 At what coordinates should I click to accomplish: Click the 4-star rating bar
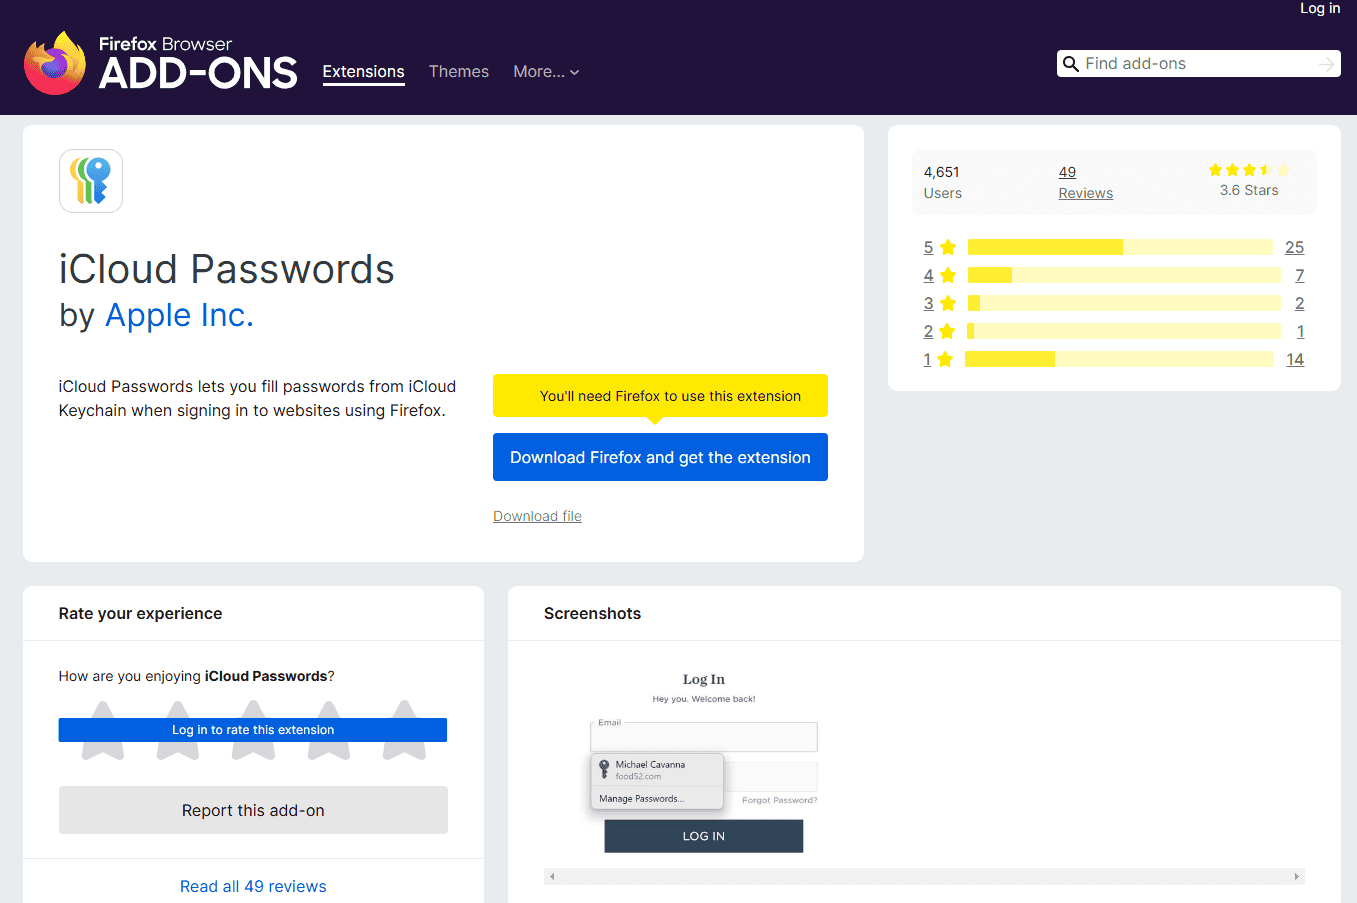pyautogui.click(x=1124, y=275)
